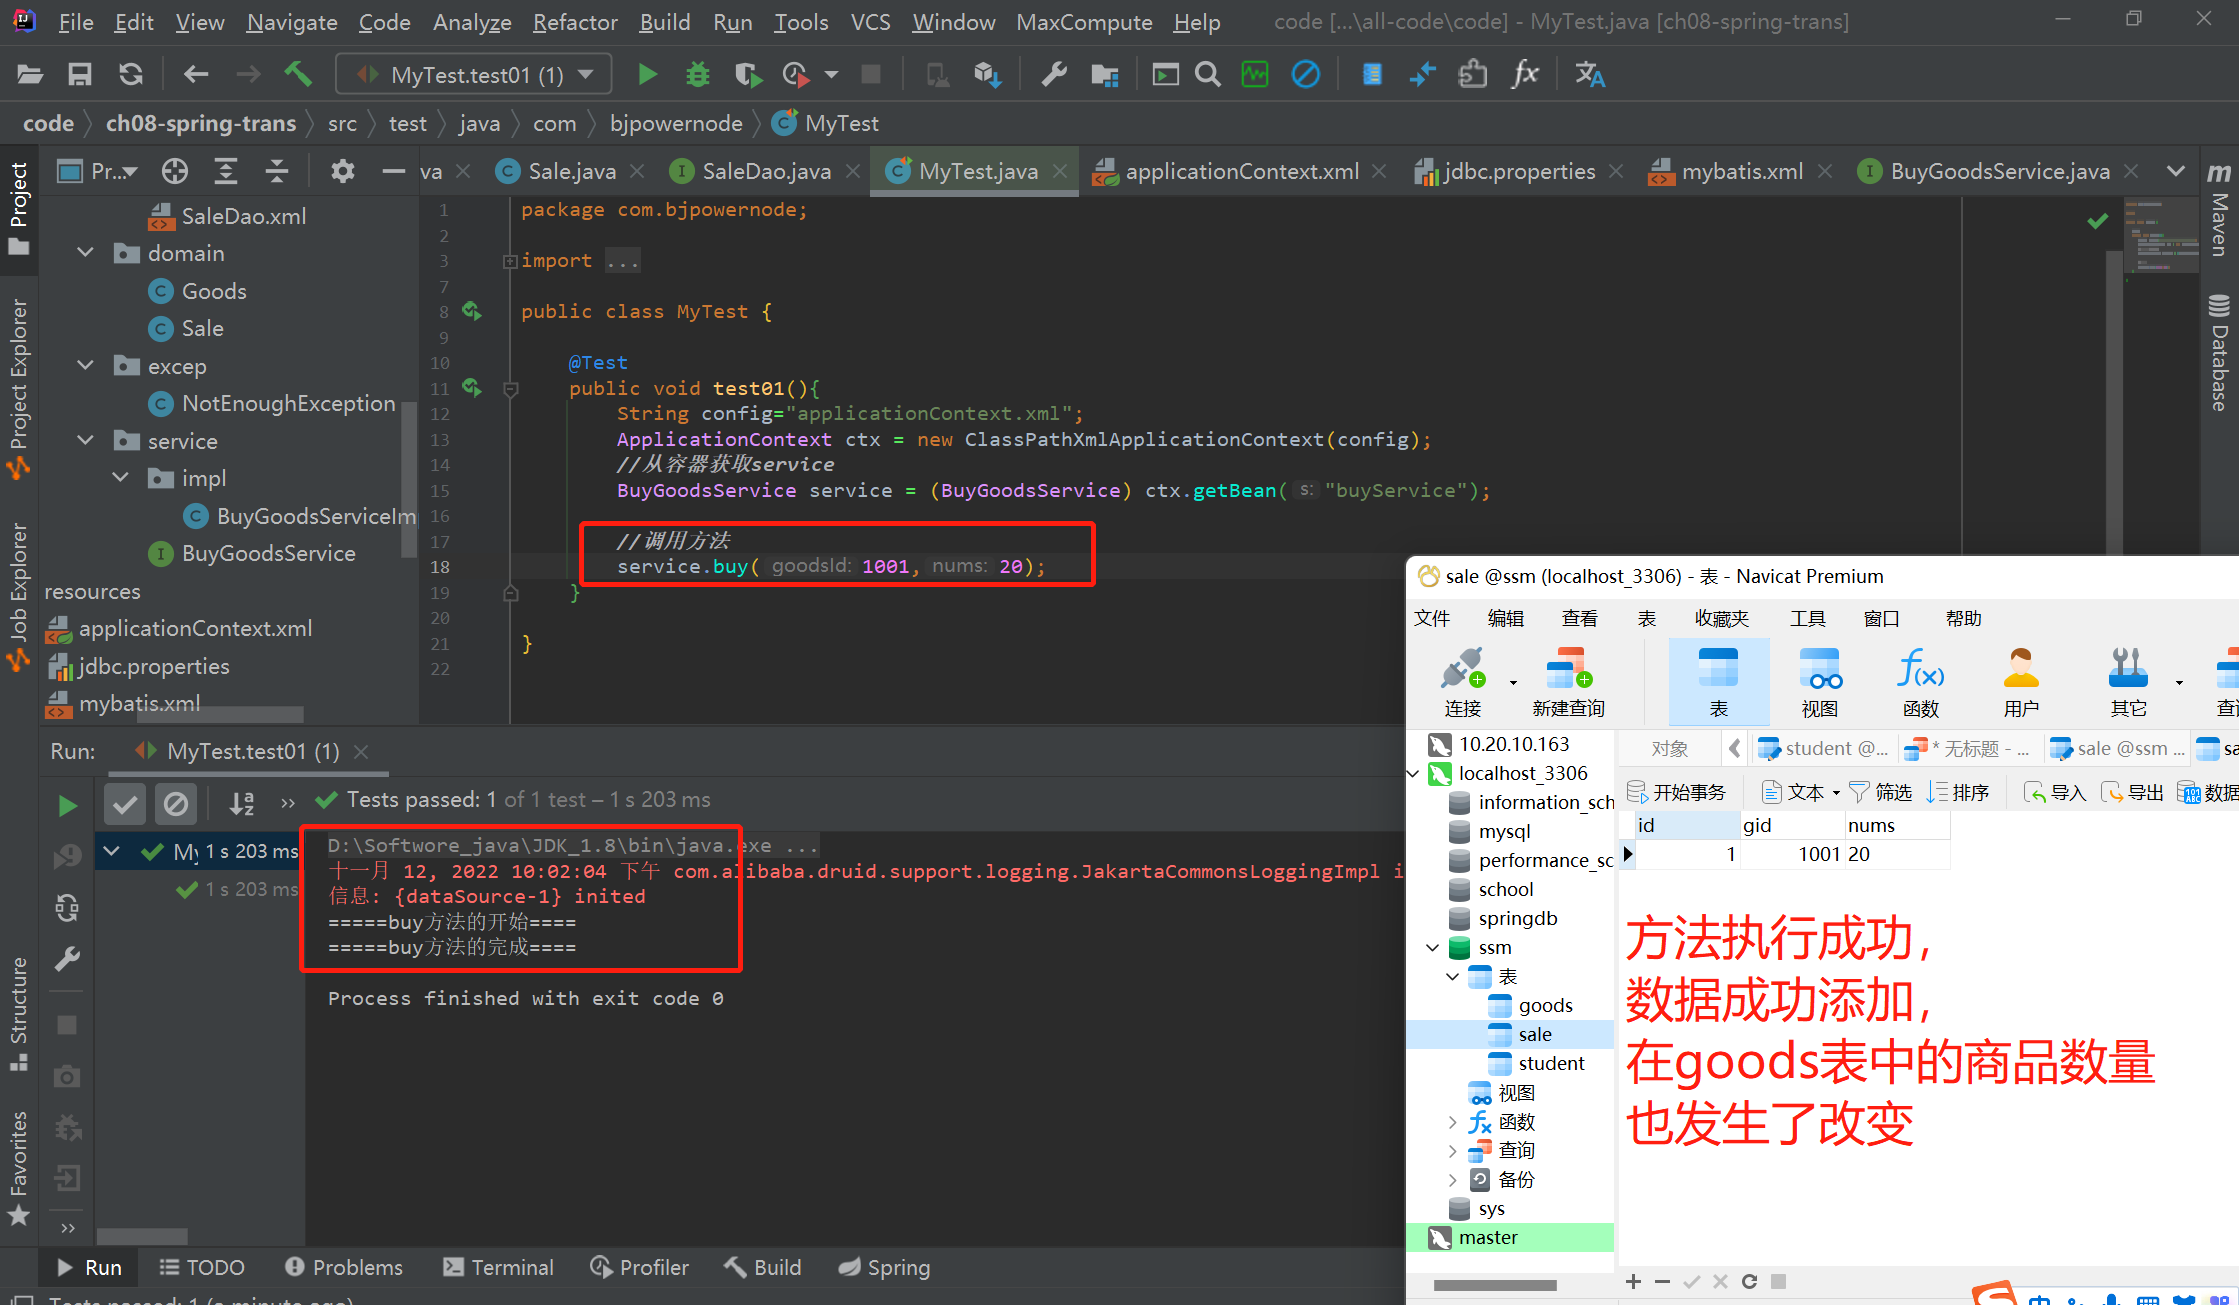The image size is (2239, 1305).
Task: Toggle show passed tests checkmark
Action: pos(125,803)
